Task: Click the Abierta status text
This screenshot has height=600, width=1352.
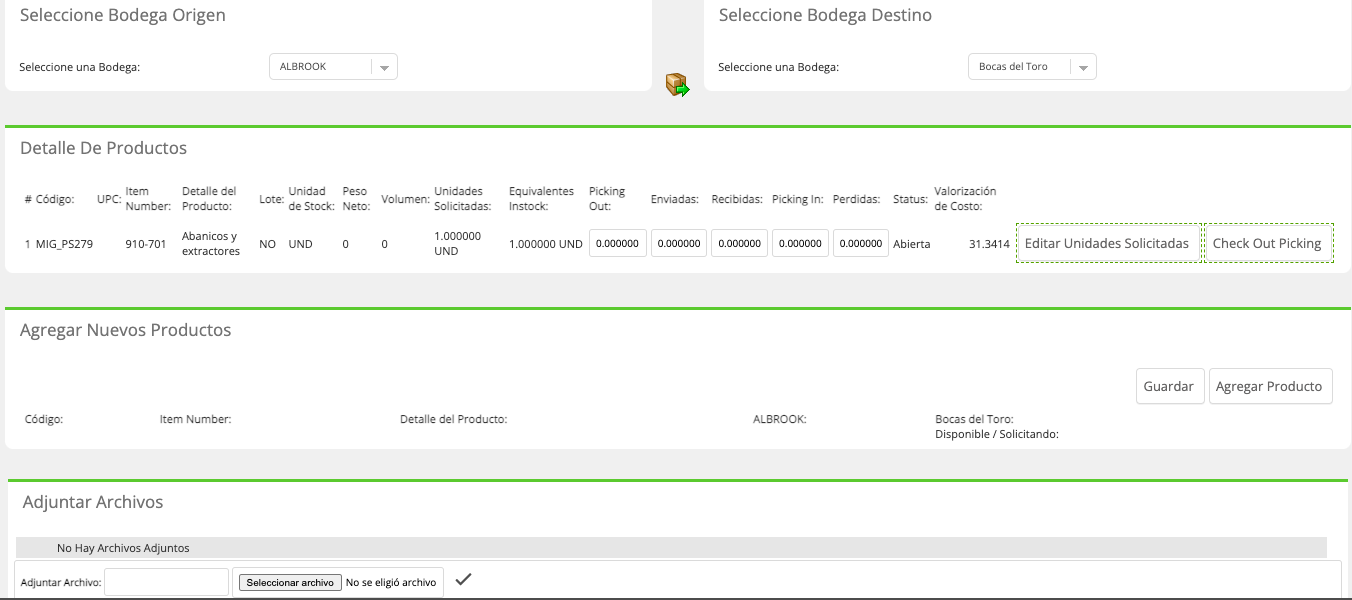Action: 912,243
